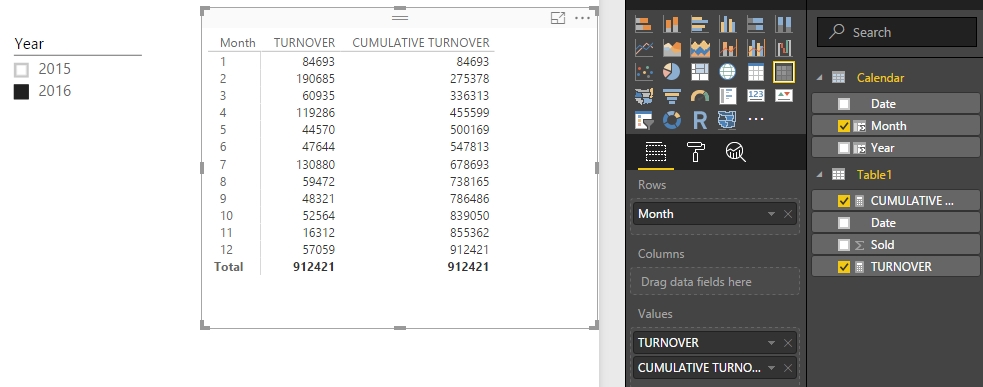983x387 pixels.
Task: Select the 100% stacked bar chart visual
Action: tap(755, 24)
